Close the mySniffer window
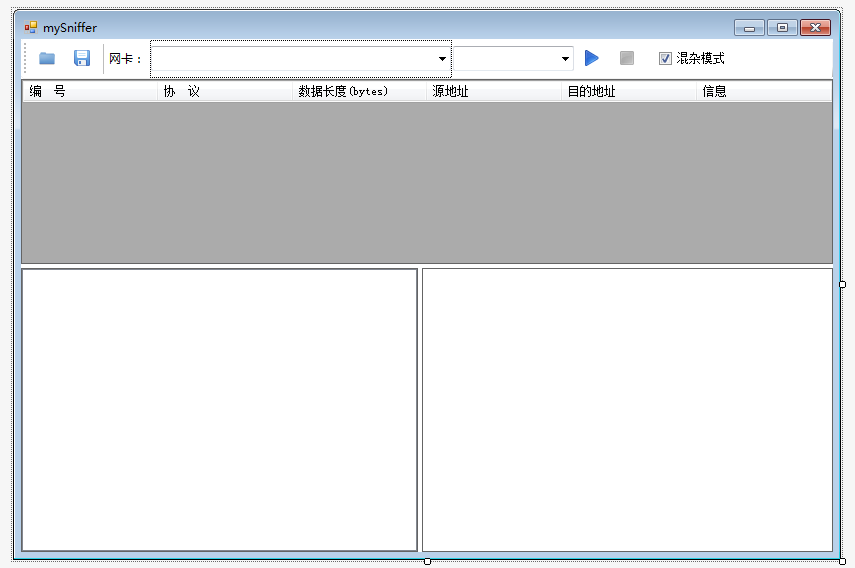This screenshot has height=568, width=855. pos(815,27)
